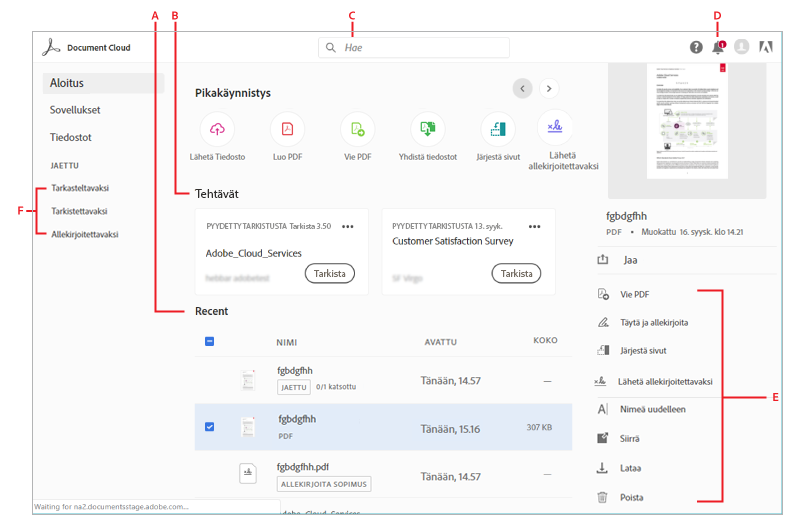Screen dimensions: 800x524
Task: Uncheck the selected fgbdgfhh PDF row
Action: click(x=210, y=427)
